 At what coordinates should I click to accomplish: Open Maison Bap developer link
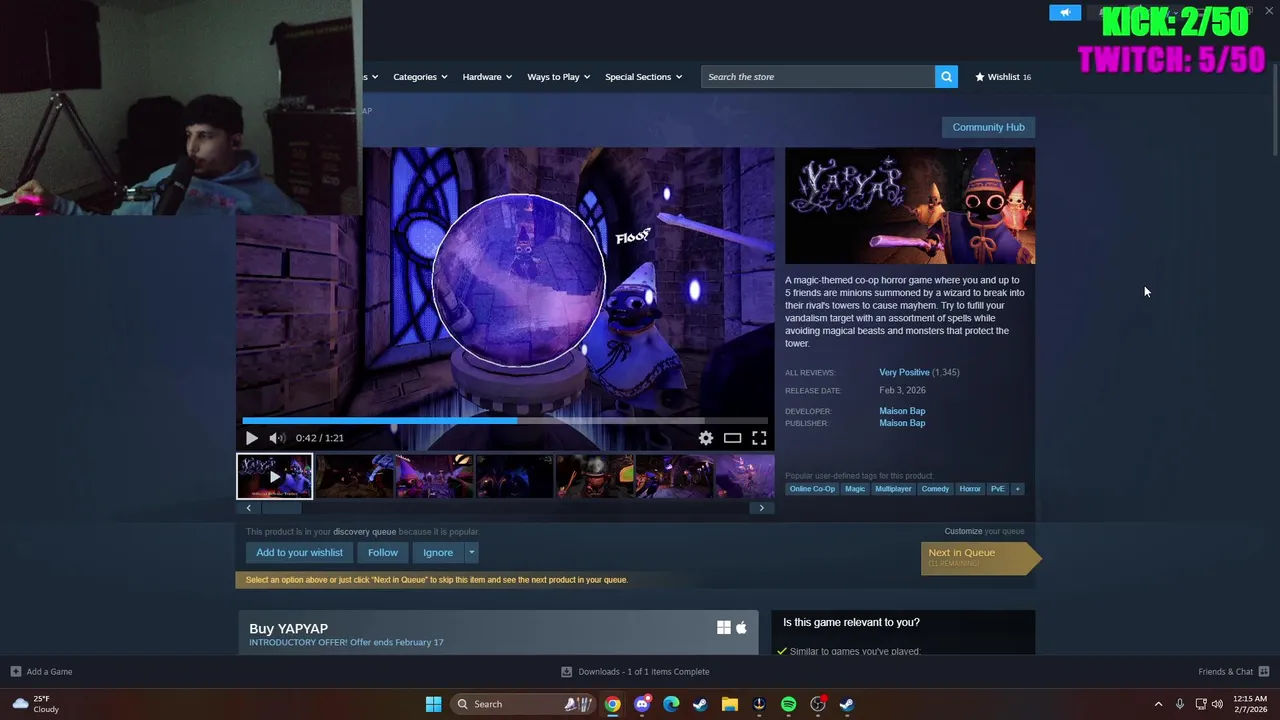(902, 411)
